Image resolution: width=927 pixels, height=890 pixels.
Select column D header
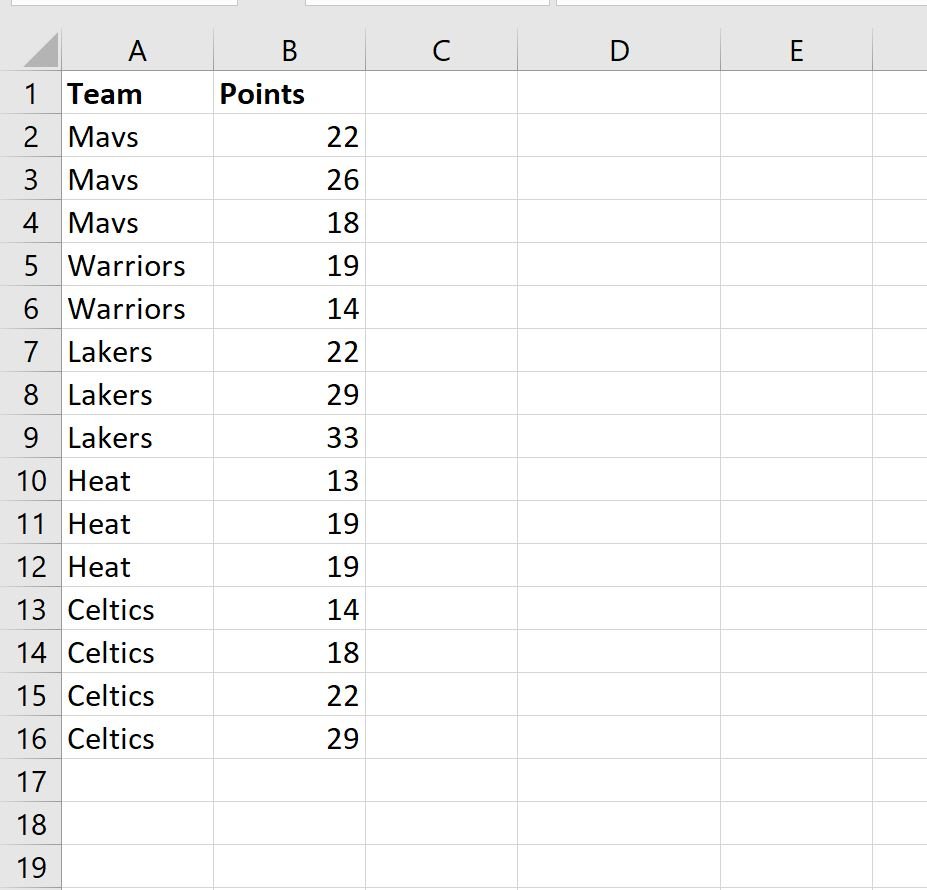point(619,51)
